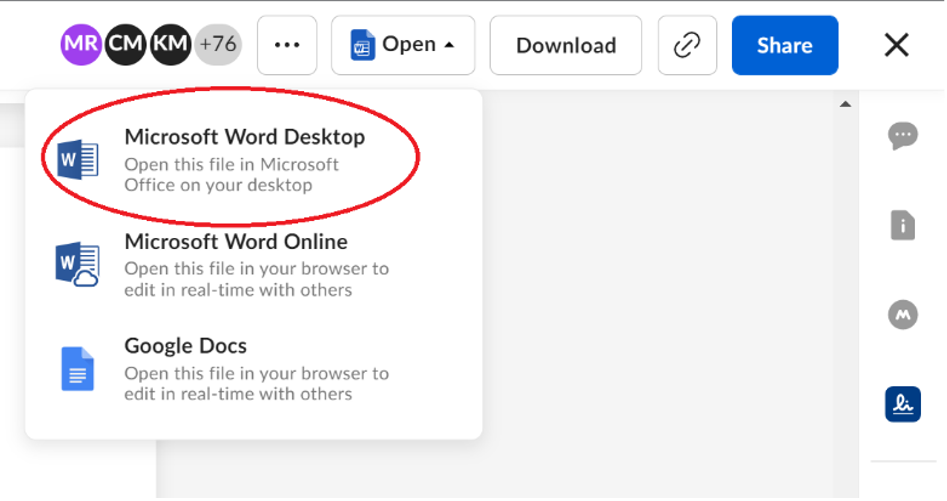Copy shared link with chain icon
947x501 pixels.
click(x=687, y=45)
